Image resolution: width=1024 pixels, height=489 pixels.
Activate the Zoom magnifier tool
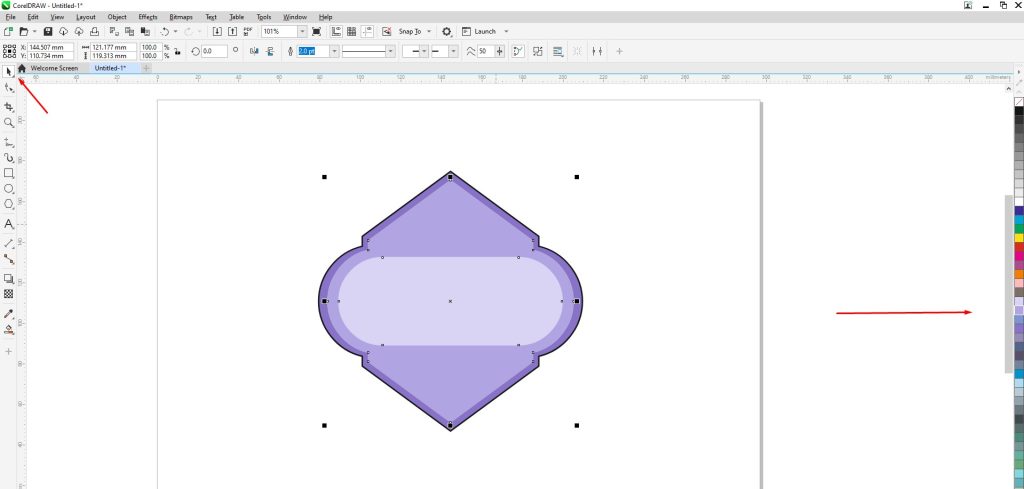pos(9,123)
